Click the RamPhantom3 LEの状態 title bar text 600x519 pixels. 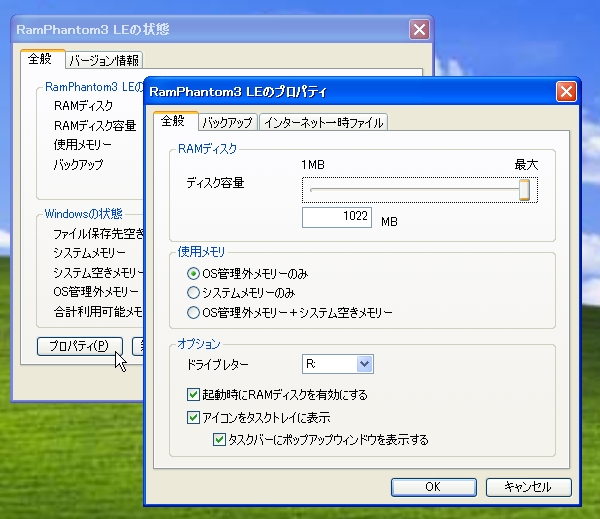[93, 29]
